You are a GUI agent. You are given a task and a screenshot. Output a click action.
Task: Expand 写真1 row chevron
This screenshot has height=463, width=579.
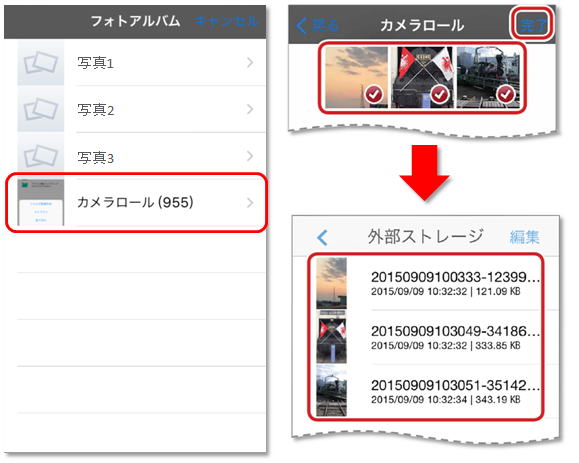coord(250,63)
